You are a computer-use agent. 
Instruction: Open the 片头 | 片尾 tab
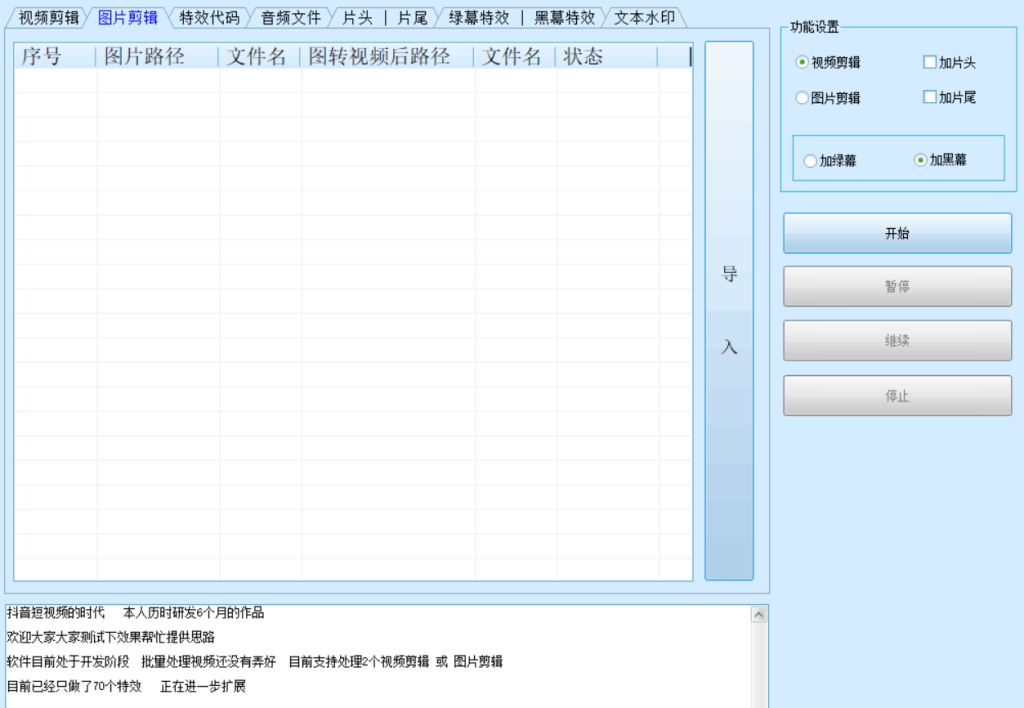(384, 17)
